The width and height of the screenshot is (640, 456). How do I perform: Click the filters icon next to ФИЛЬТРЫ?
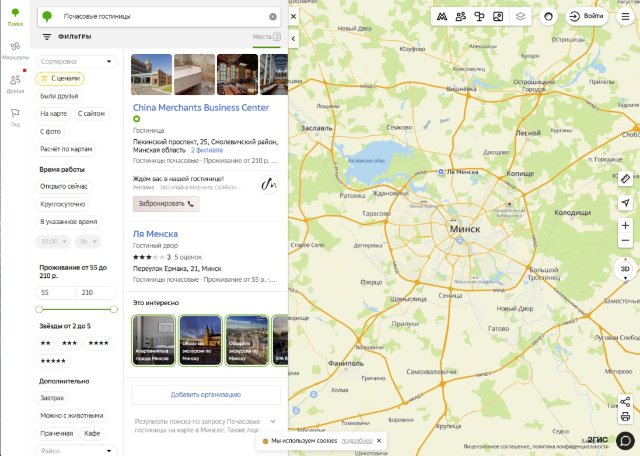pos(47,37)
